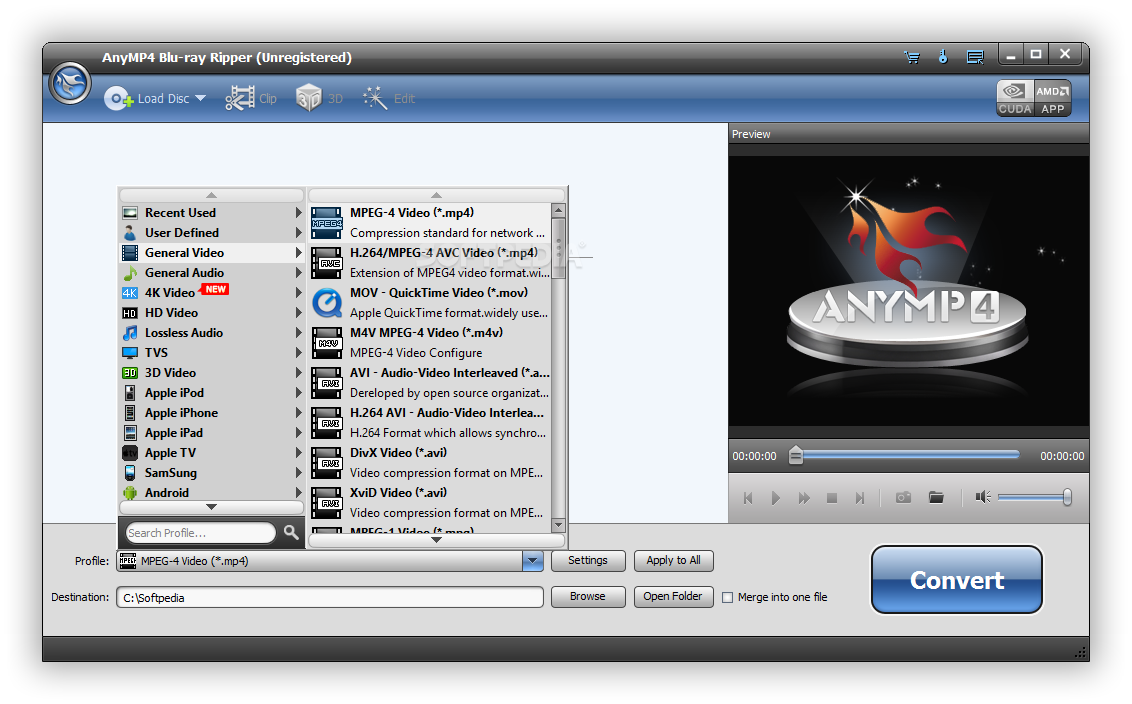Choose AVI Audio-Video Interleaved format
1132x704 pixels.
pyautogui.click(x=430, y=383)
